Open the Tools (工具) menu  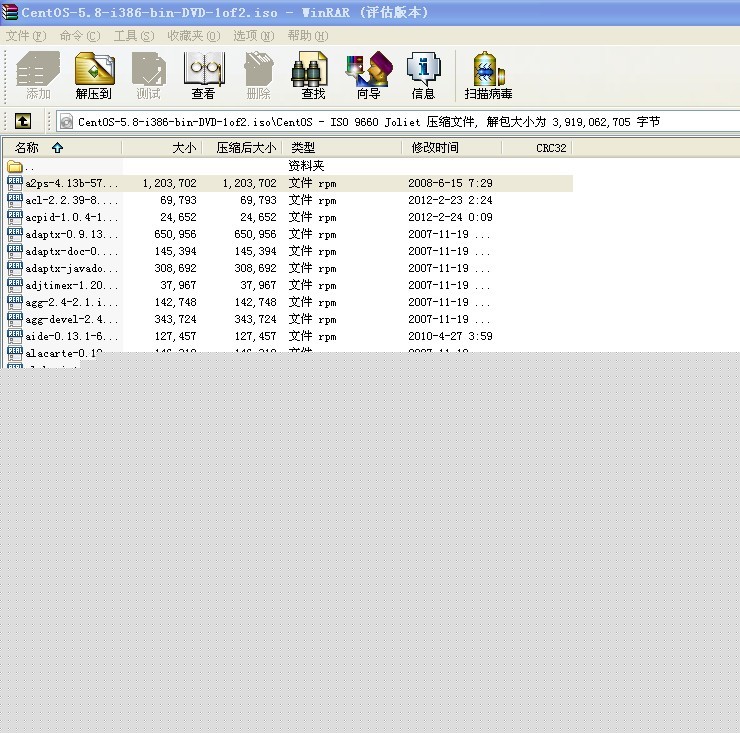click(134, 36)
